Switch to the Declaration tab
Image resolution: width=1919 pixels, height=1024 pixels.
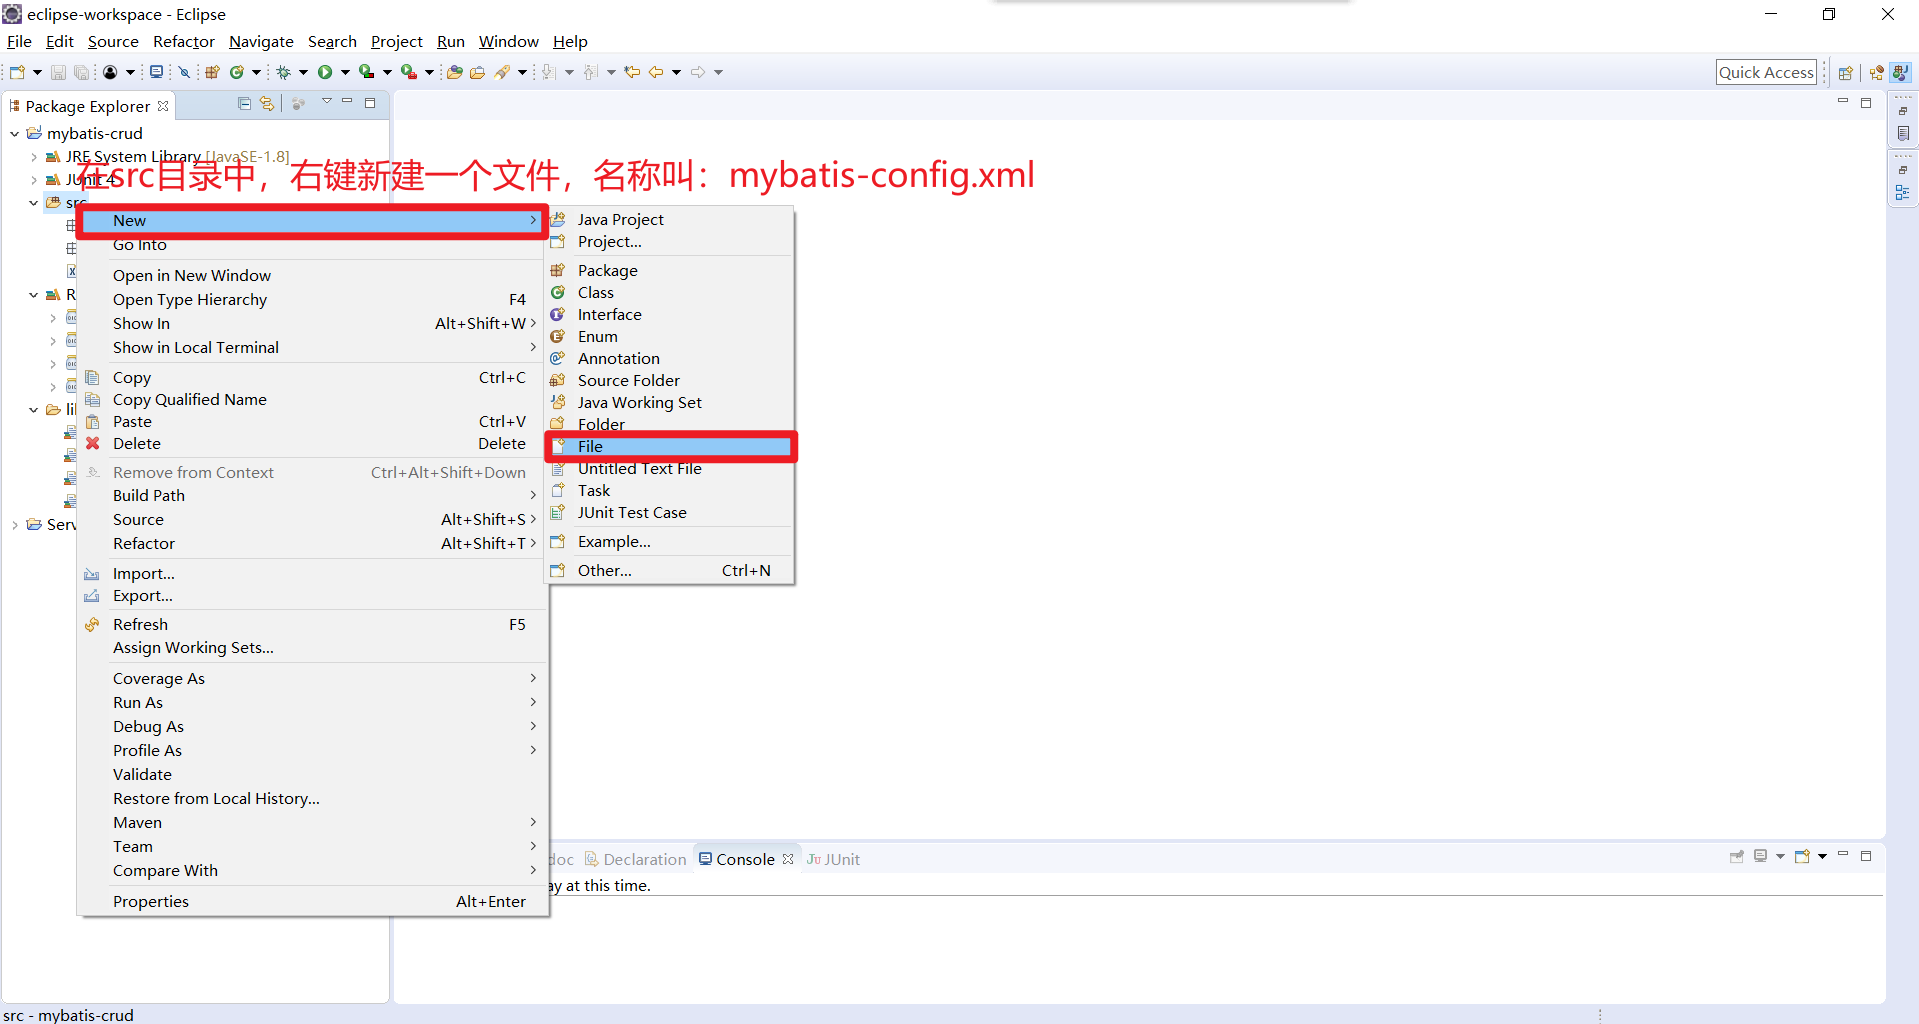click(636, 859)
